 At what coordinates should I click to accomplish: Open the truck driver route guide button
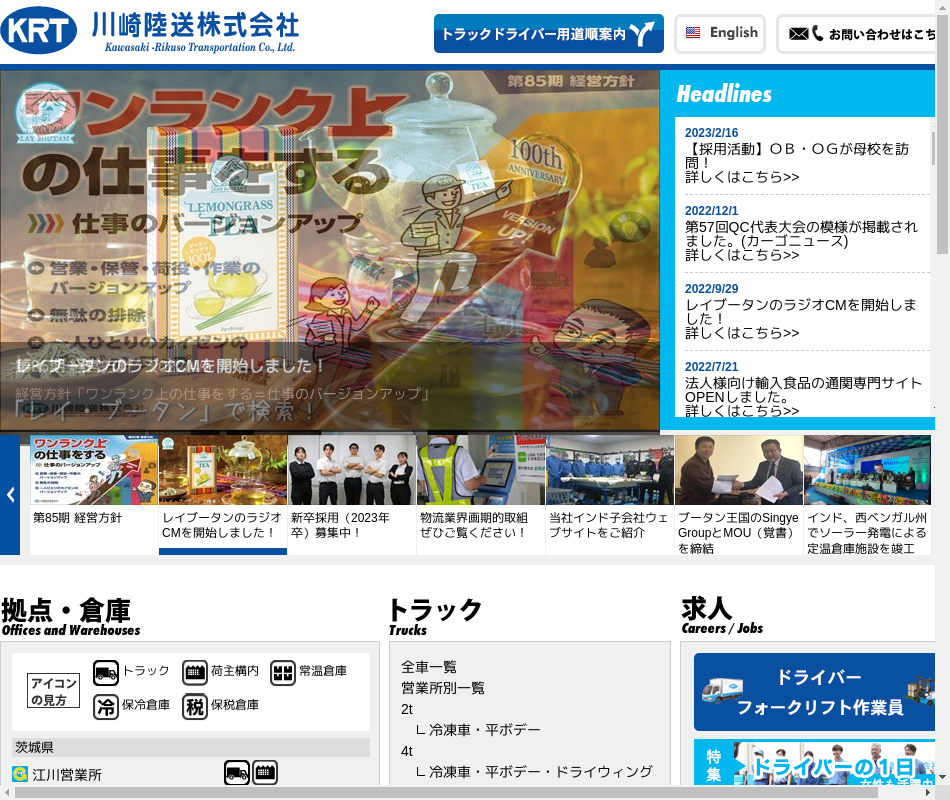(548, 33)
